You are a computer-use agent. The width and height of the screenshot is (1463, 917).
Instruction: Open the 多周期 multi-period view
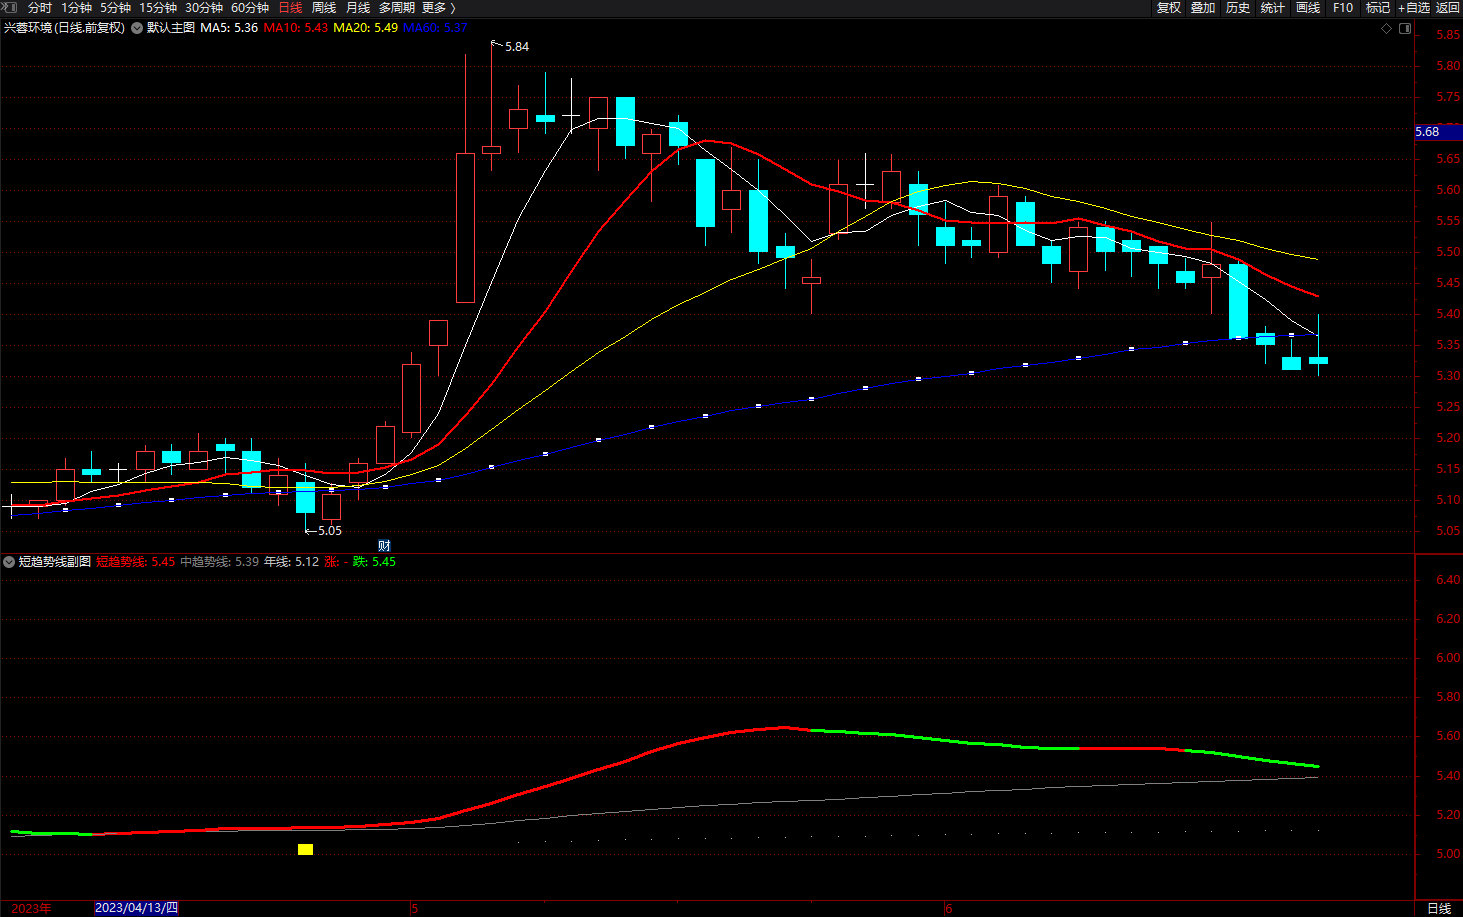397,8
